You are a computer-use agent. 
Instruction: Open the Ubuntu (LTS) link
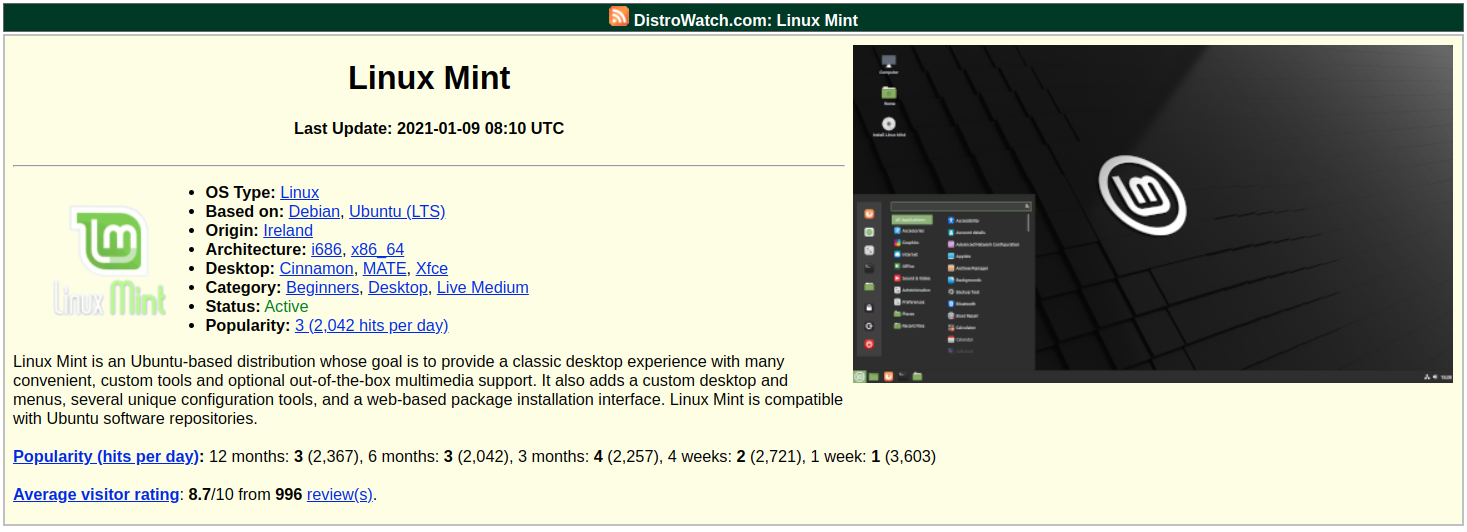point(397,212)
